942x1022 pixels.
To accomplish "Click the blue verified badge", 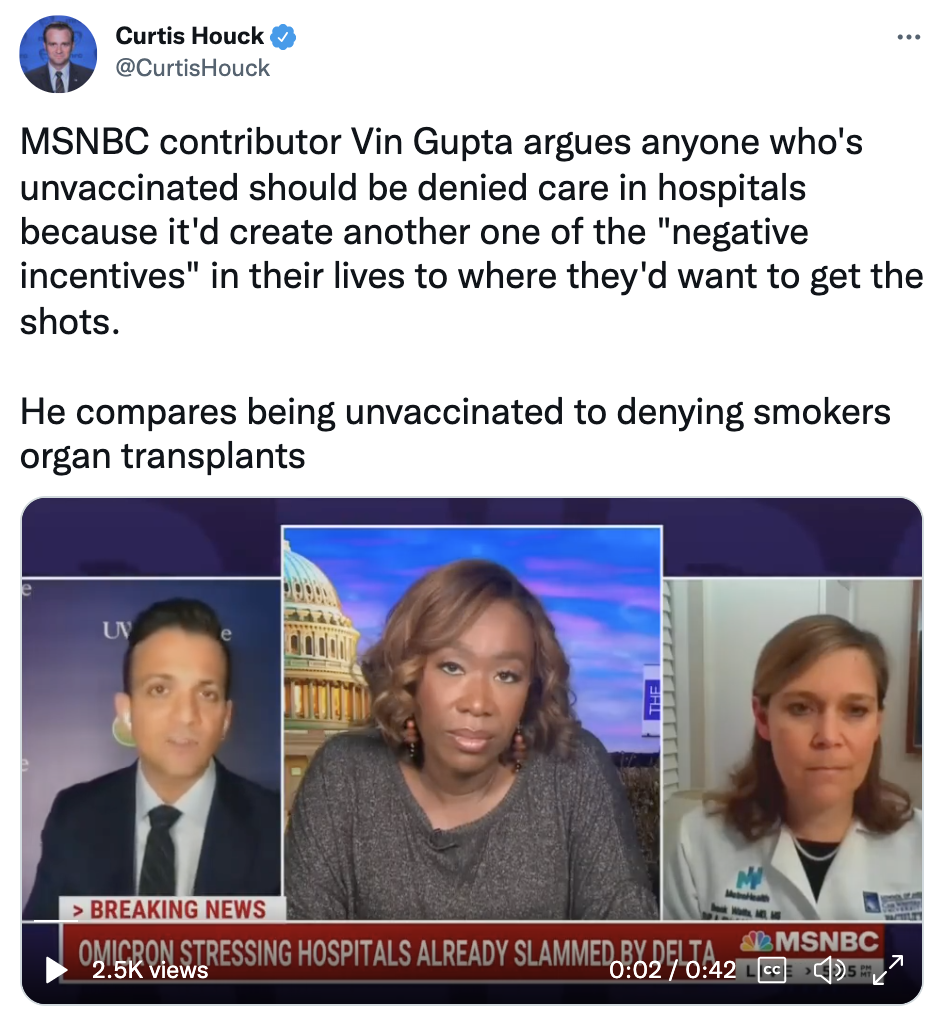I will [283, 36].
